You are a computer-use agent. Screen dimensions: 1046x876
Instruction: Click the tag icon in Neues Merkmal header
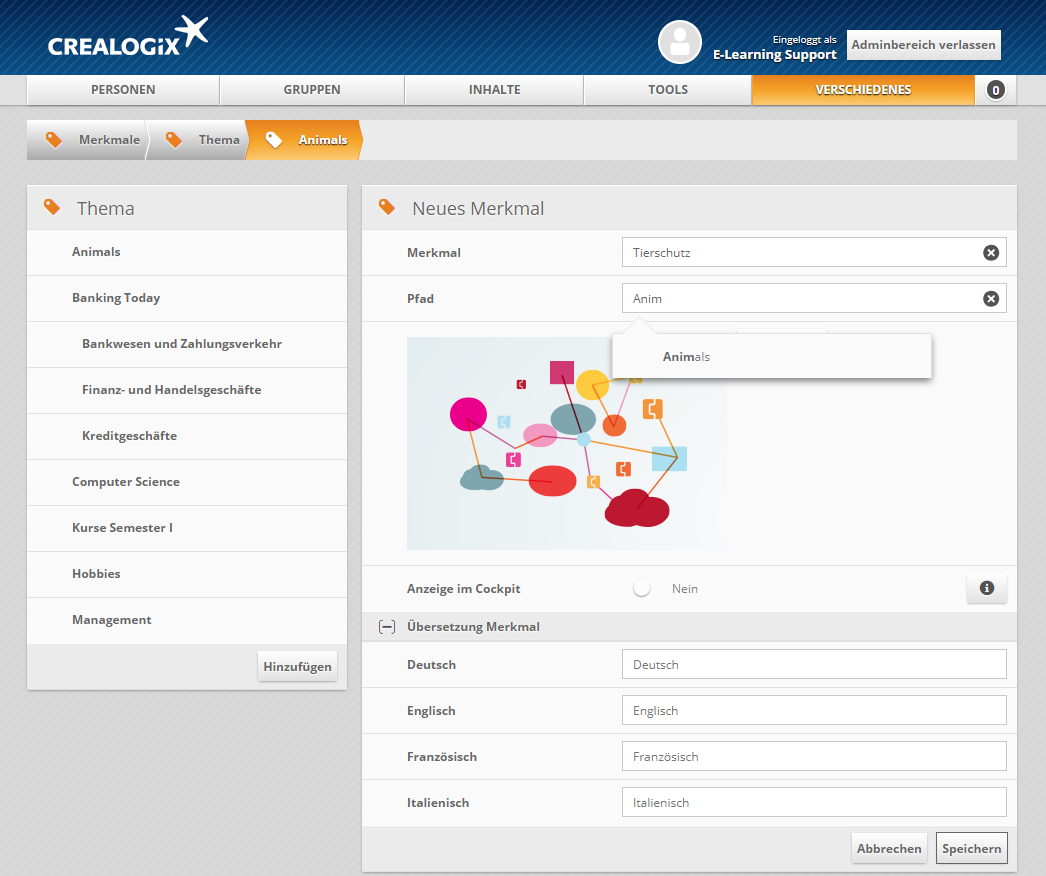[387, 208]
